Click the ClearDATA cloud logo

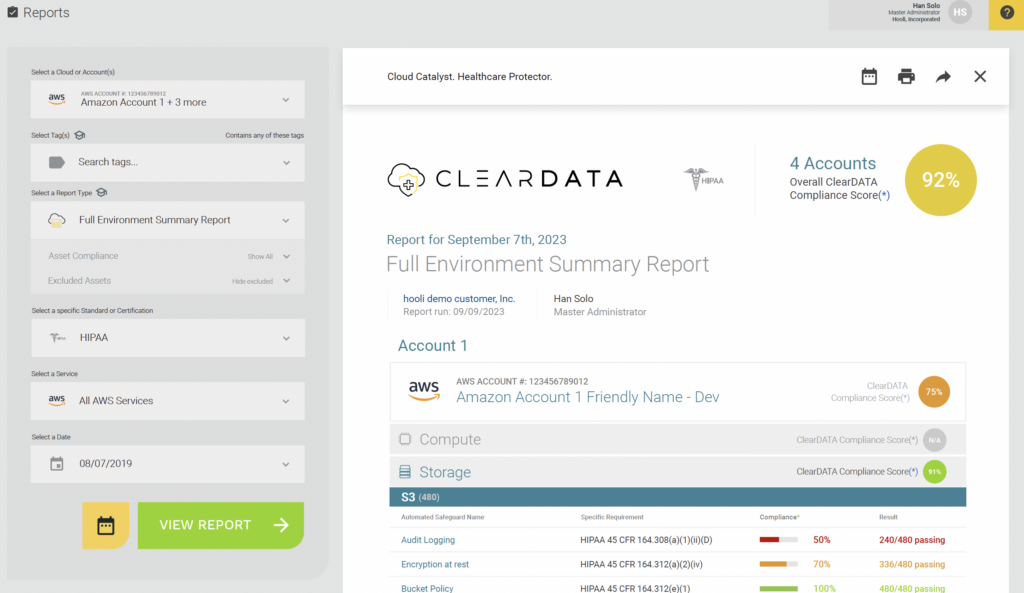coord(406,180)
